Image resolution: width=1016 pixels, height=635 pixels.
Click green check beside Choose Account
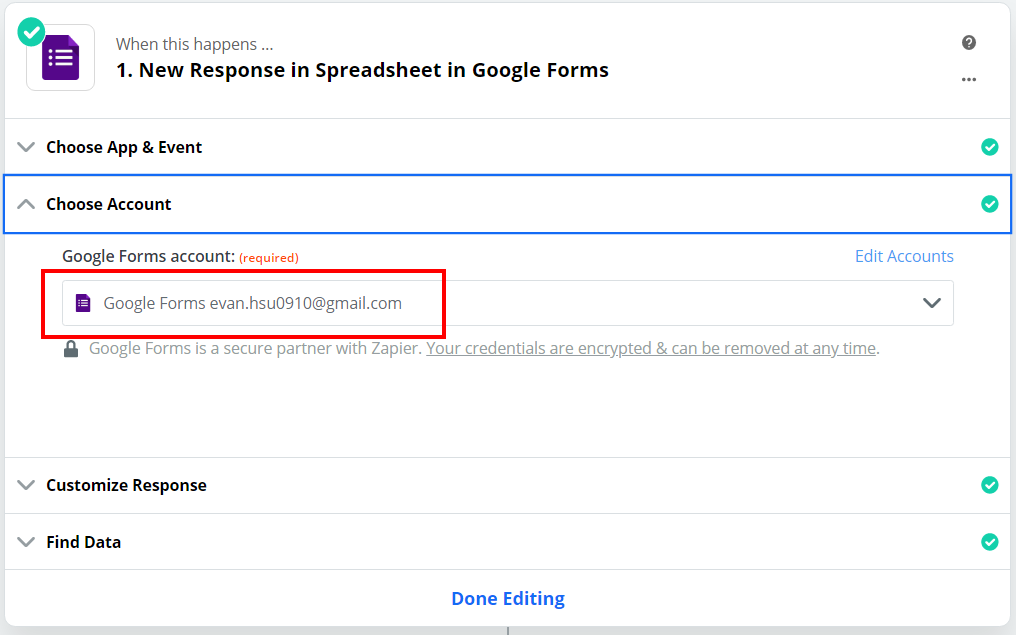pyautogui.click(x=989, y=204)
